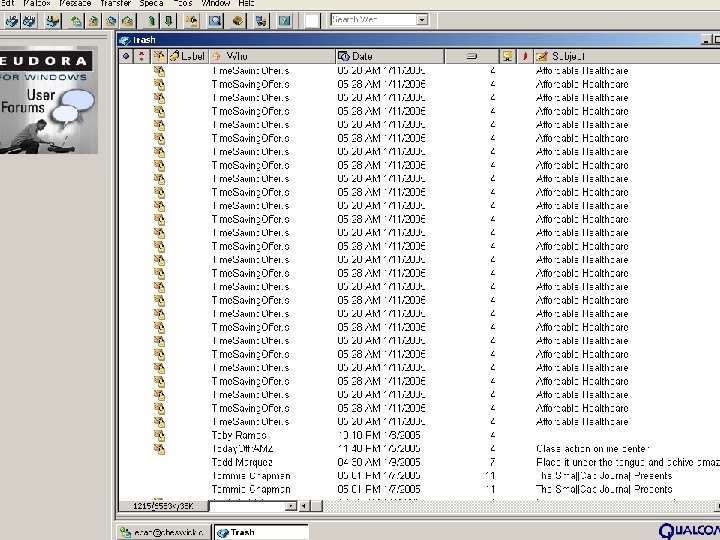Click the Check Mail toolbar icon

click(x=53, y=21)
